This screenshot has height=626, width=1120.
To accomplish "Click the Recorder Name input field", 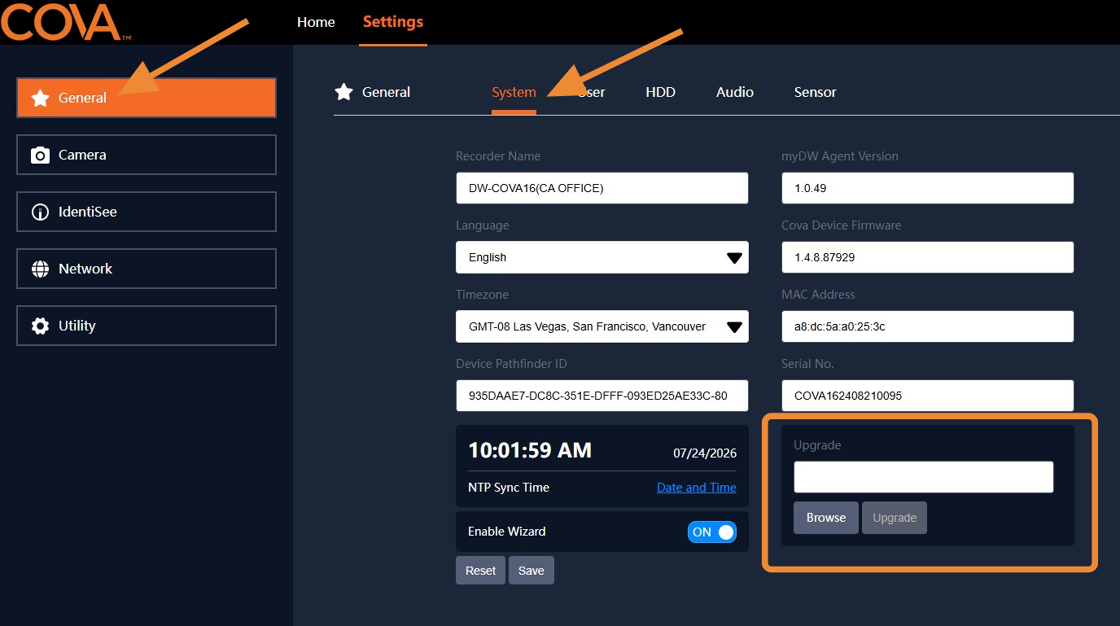I will point(602,188).
